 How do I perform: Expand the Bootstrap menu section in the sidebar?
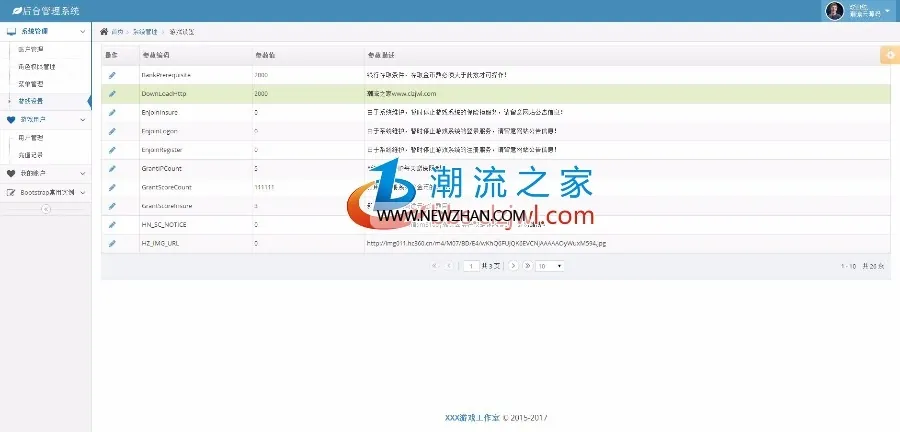click(x=45, y=192)
